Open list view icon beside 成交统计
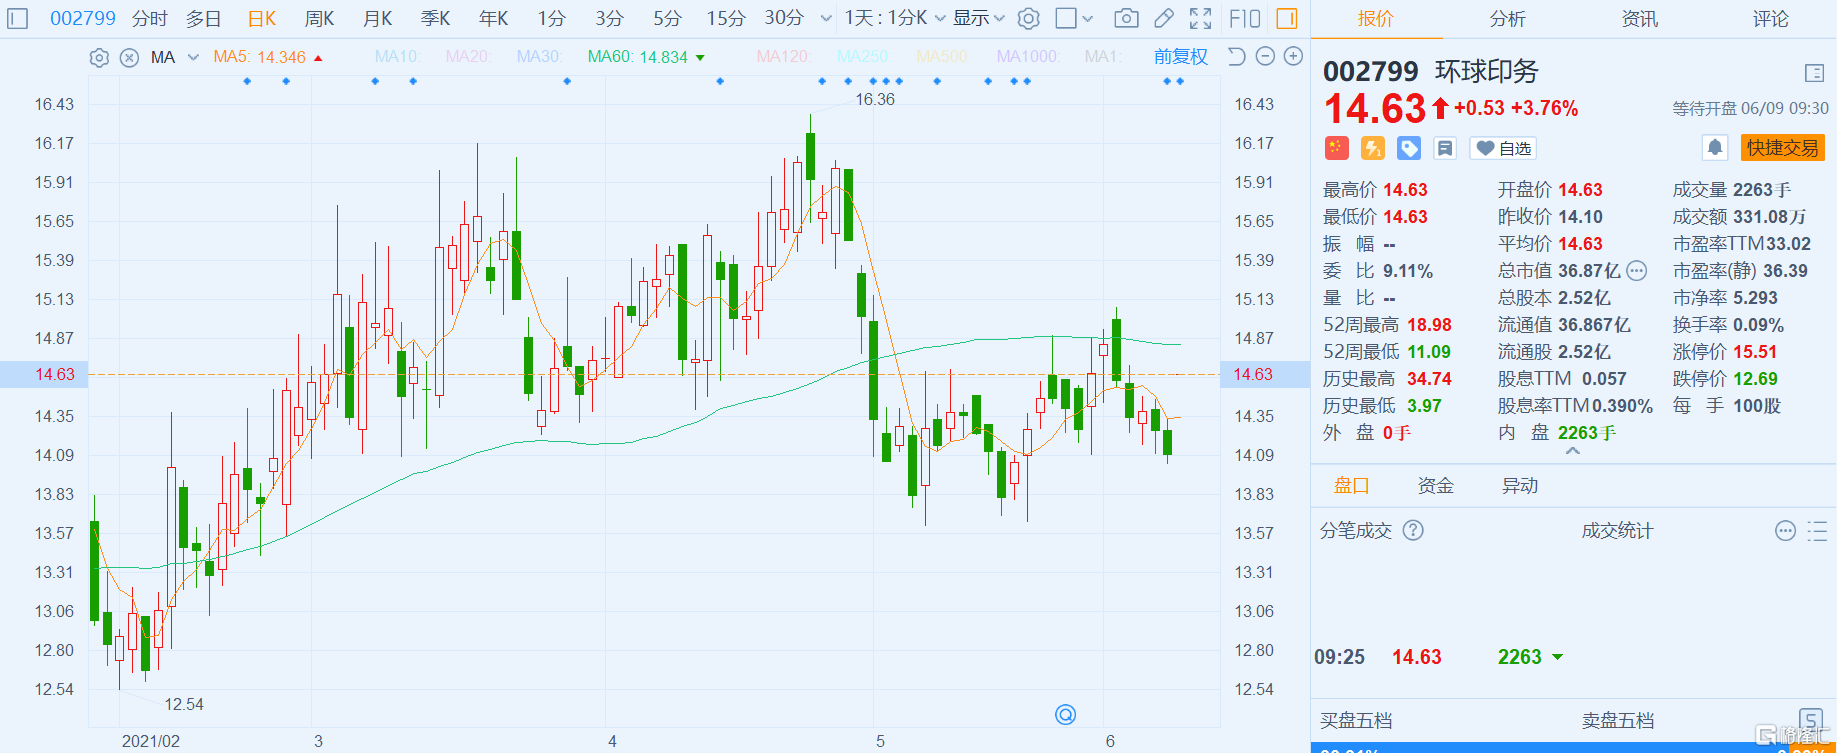The image size is (1837, 753). tap(1818, 531)
